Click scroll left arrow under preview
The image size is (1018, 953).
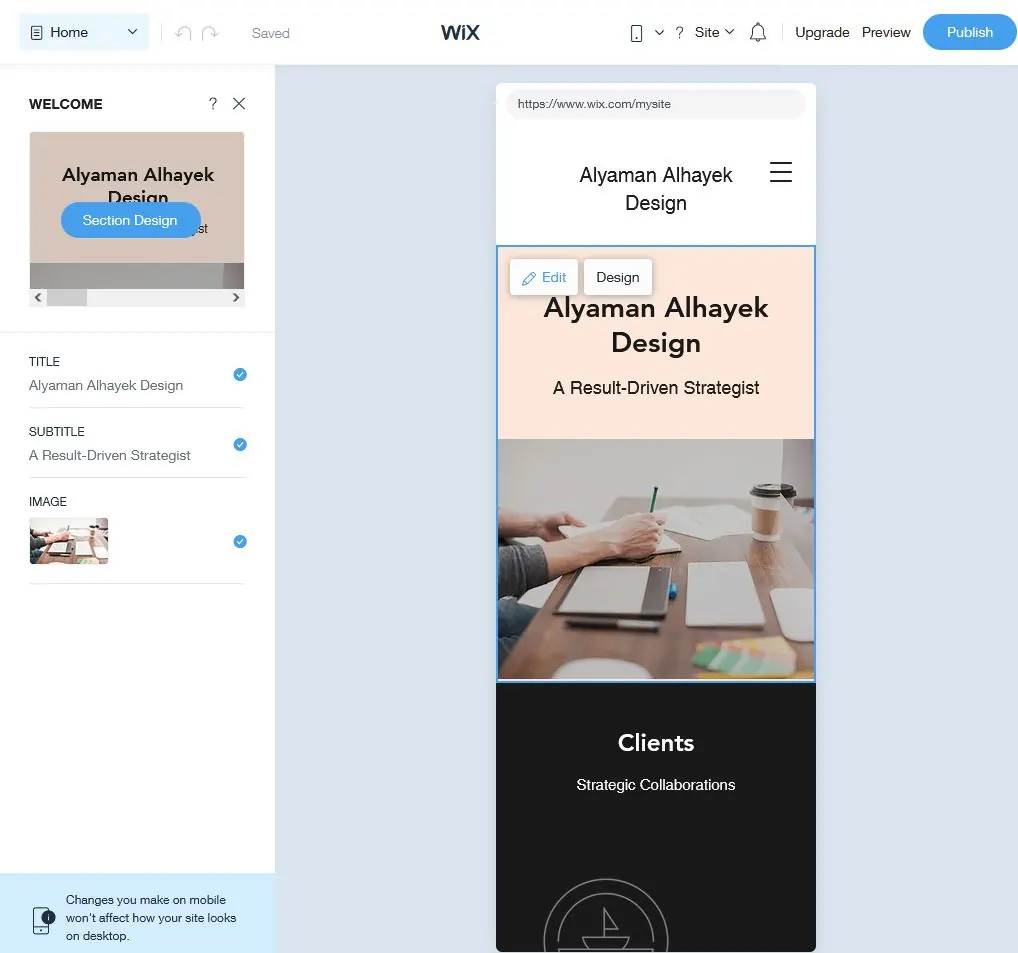point(38,297)
